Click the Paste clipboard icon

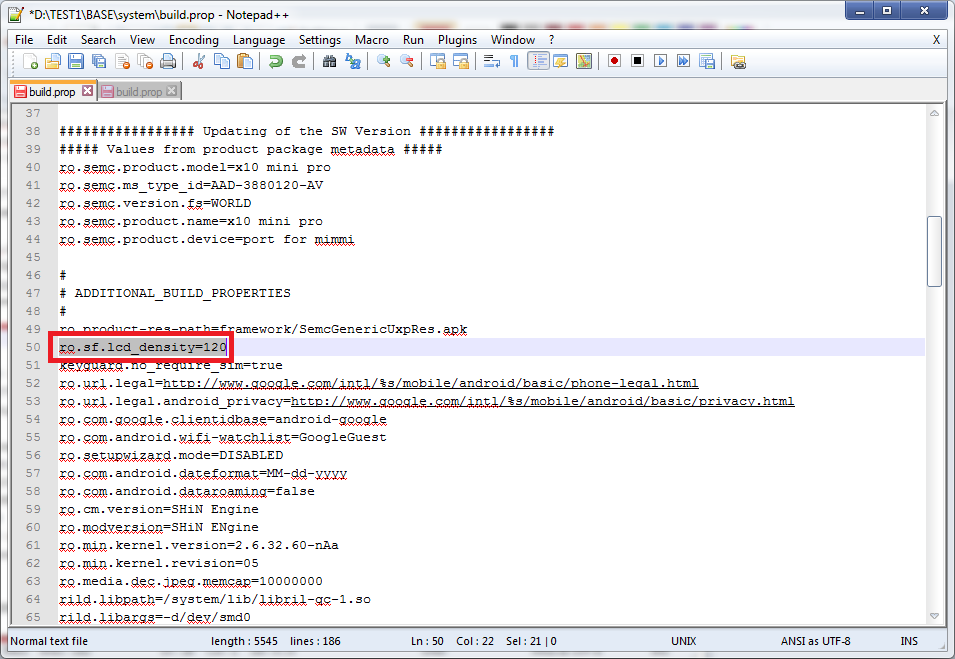coord(245,62)
